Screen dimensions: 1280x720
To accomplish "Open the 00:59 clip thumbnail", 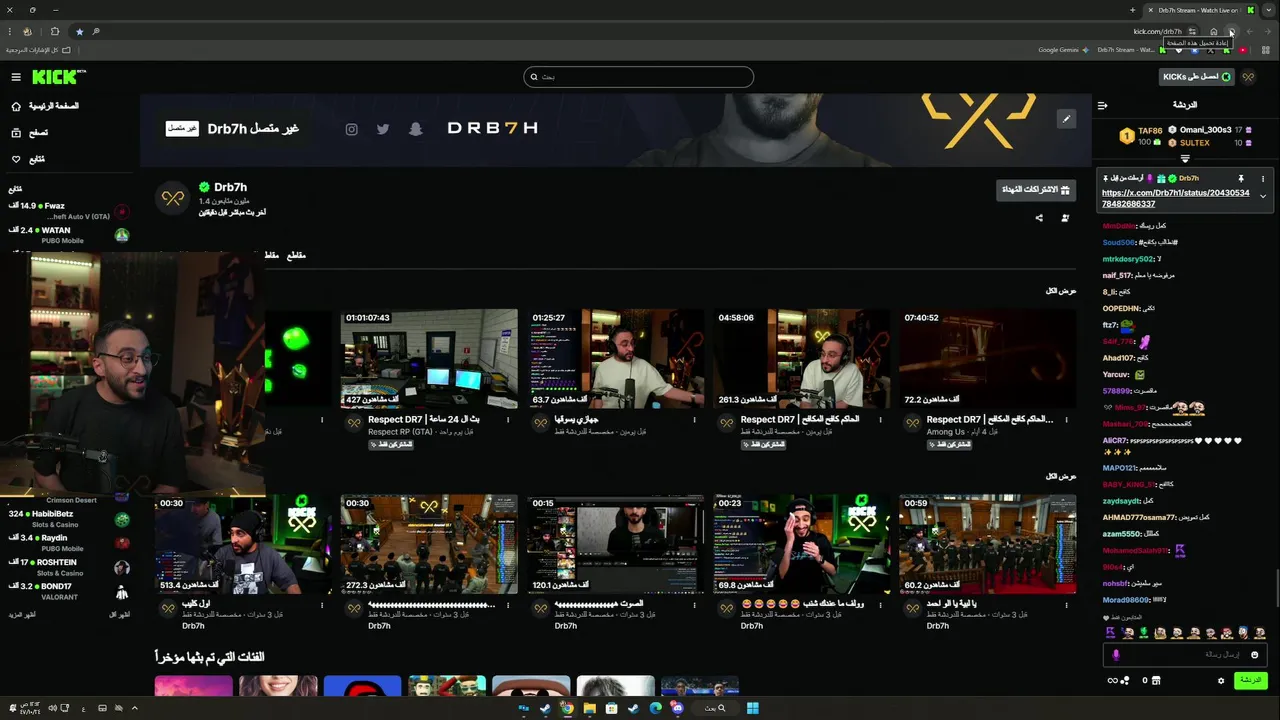I will pos(987,544).
